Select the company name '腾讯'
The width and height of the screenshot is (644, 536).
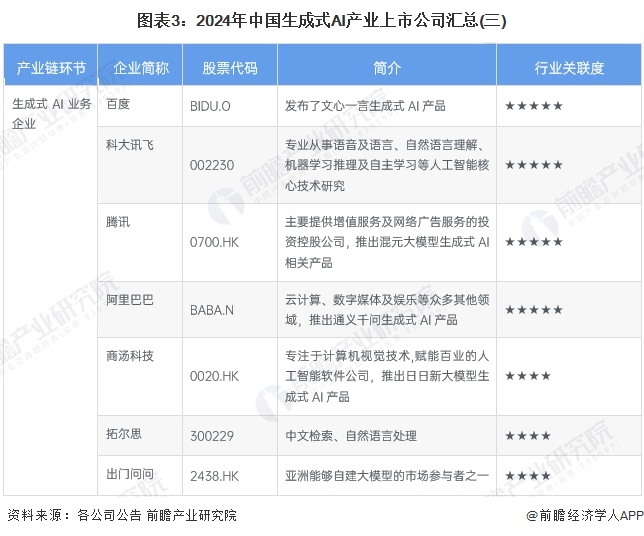[118, 222]
